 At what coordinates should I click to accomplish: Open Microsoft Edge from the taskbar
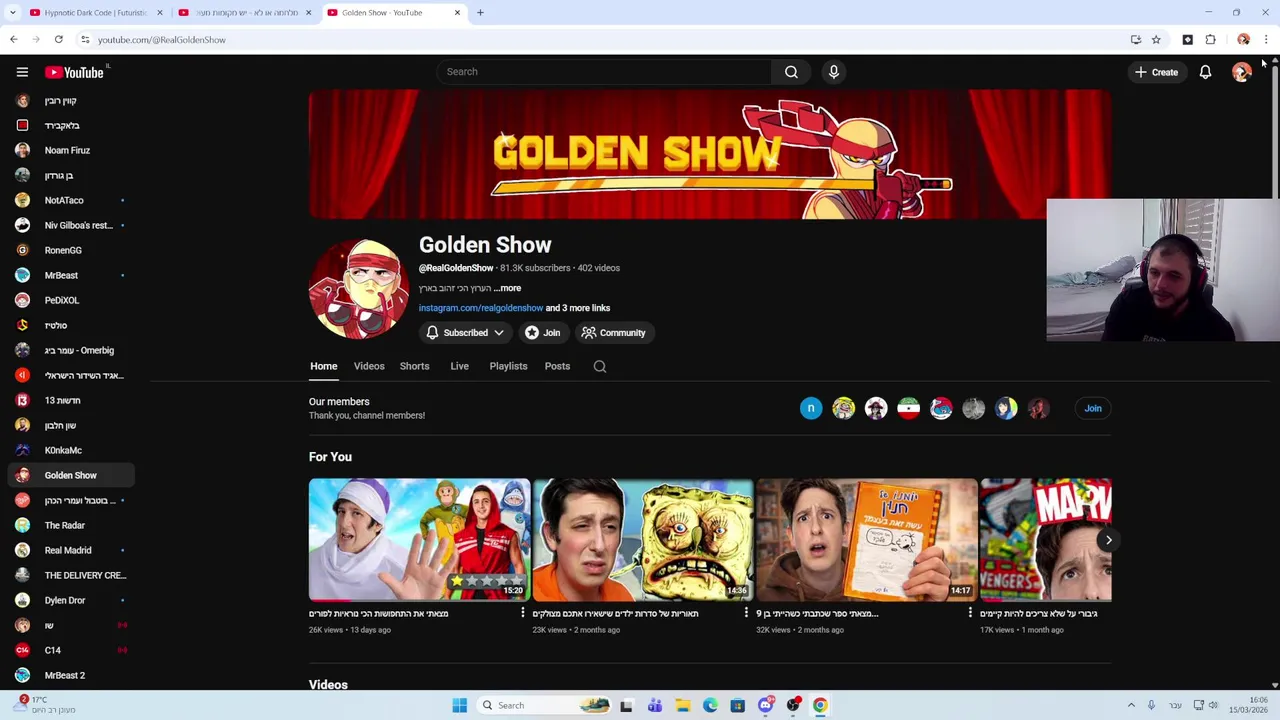710,705
